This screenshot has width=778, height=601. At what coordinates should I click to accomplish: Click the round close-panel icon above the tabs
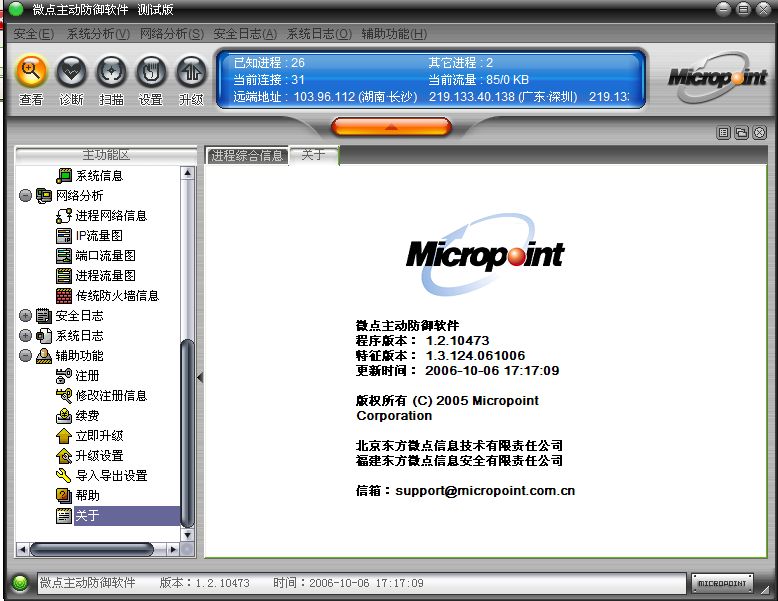(x=760, y=133)
